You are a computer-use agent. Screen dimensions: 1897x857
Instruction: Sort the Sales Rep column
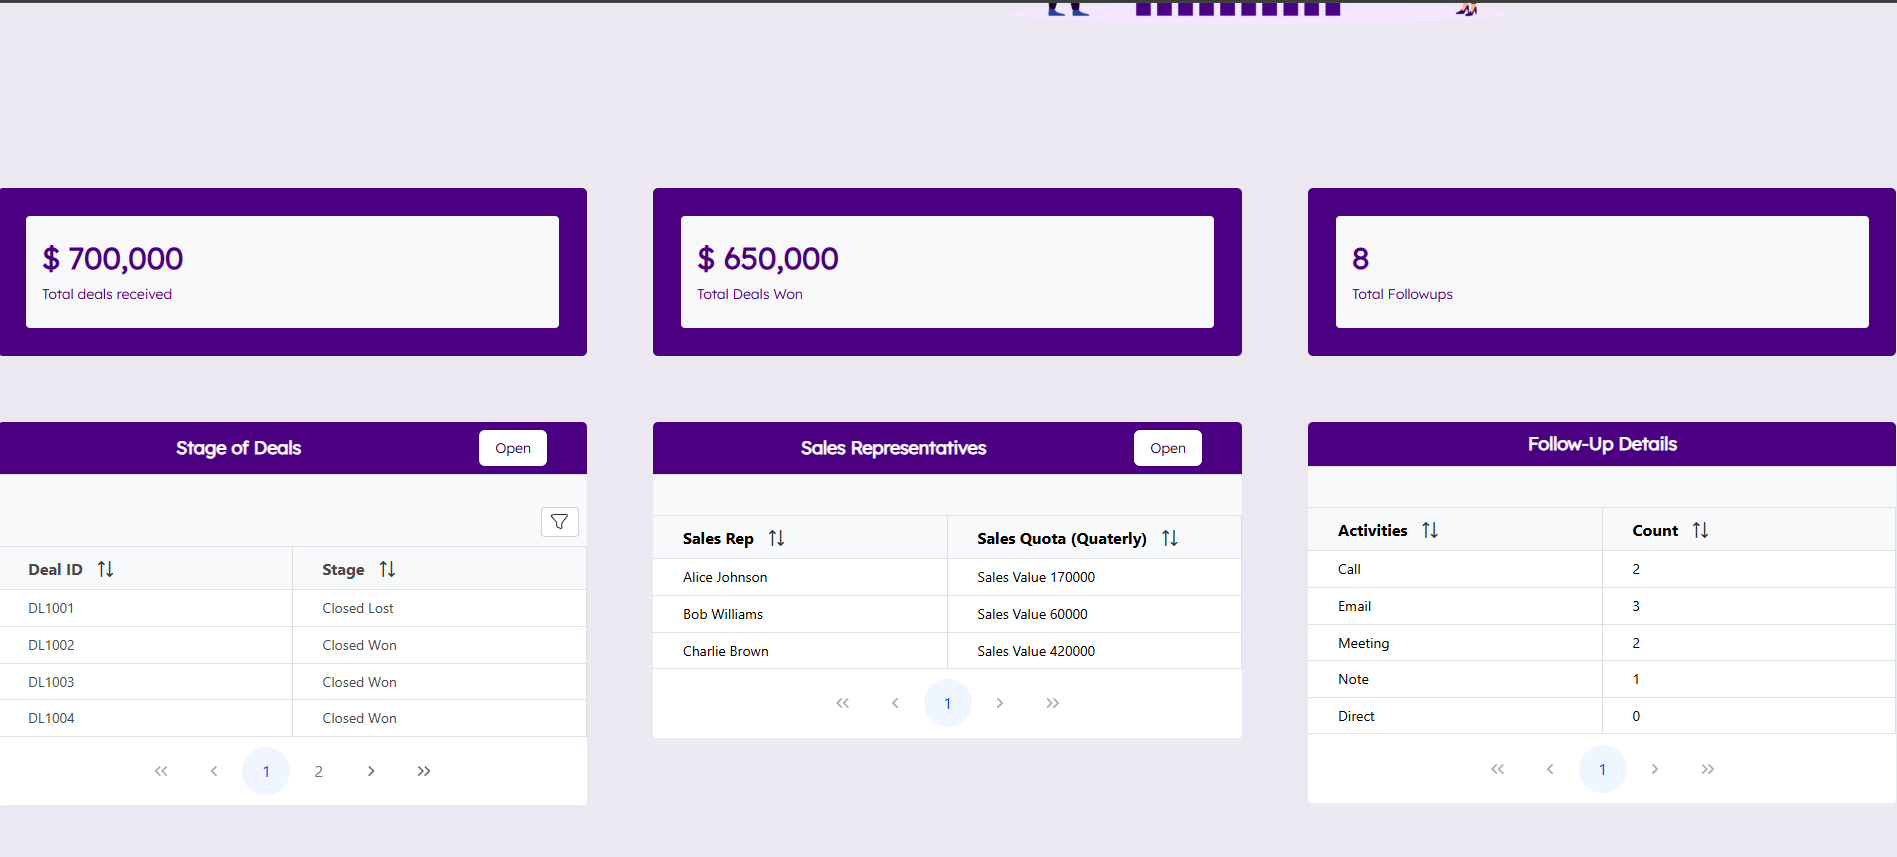pos(776,538)
